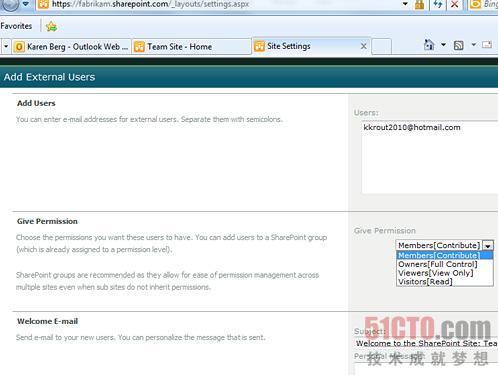Click the site icon beside the URL
Image resolution: width=498 pixels, height=375 pixels.
[43, 4]
